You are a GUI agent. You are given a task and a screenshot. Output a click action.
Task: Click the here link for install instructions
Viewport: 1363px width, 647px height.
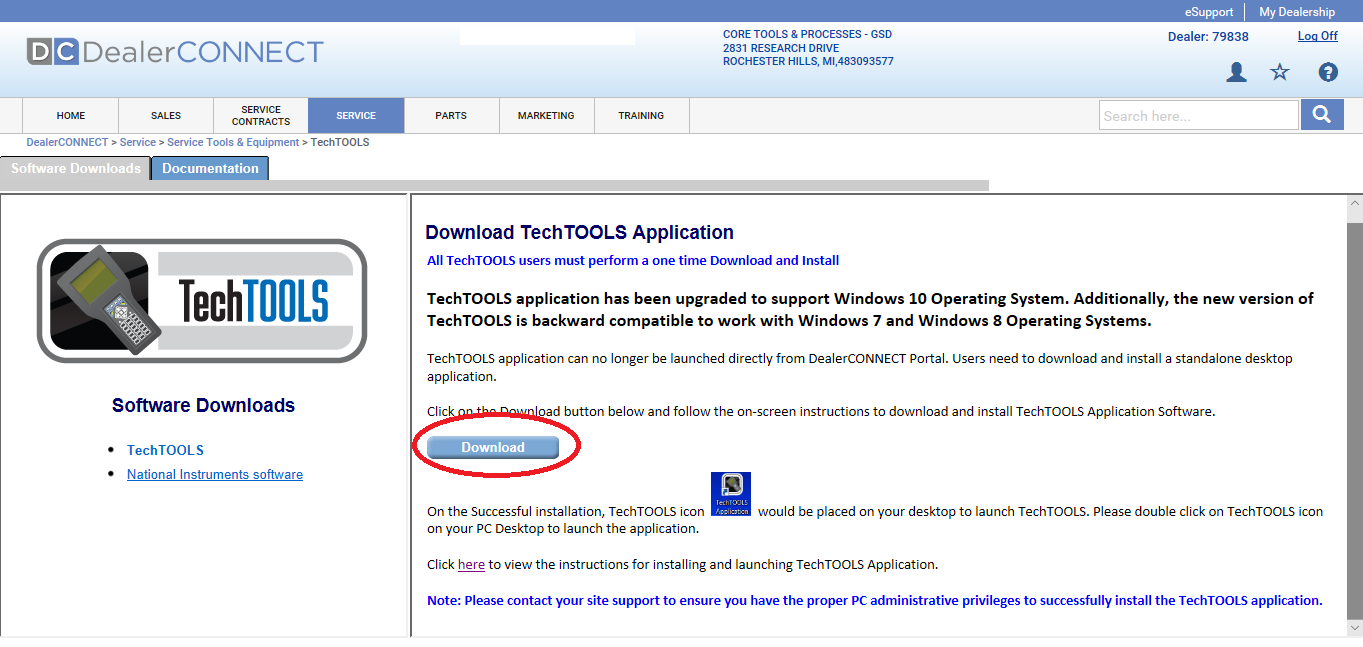click(x=471, y=563)
